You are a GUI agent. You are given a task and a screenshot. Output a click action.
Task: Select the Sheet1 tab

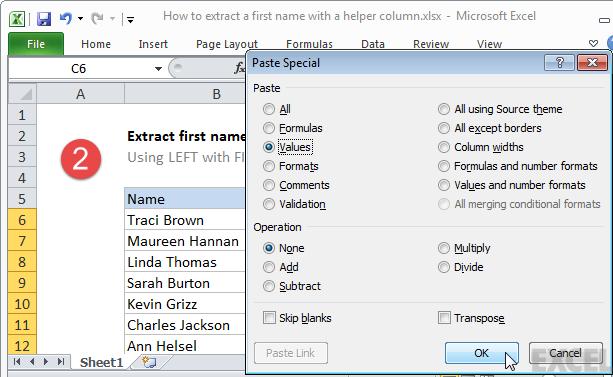coord(101,362)
